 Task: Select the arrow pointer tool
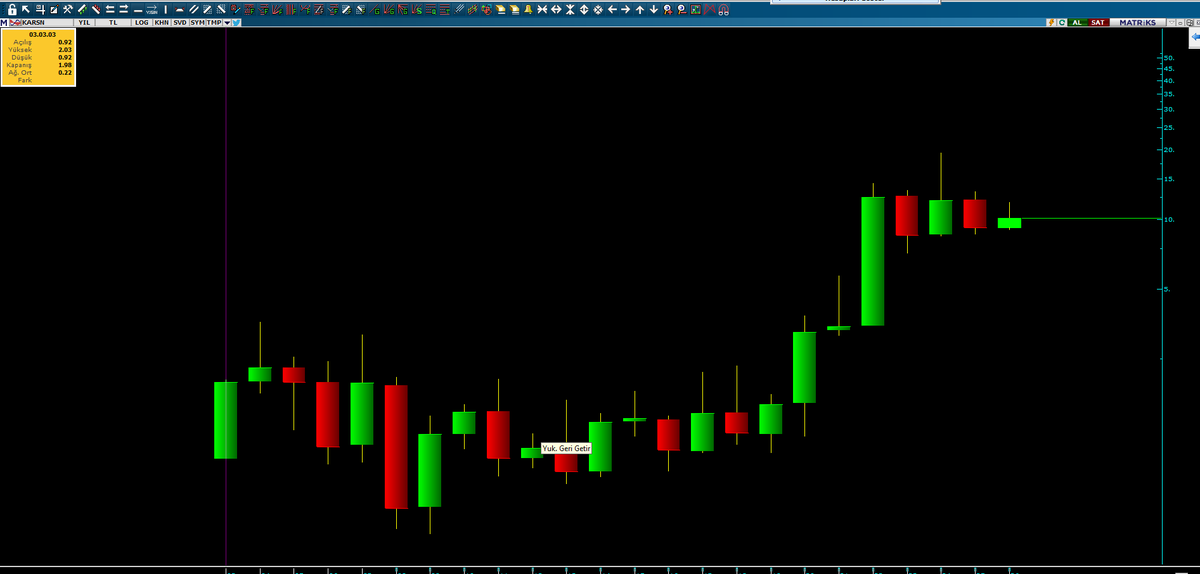tap(26, 9)
